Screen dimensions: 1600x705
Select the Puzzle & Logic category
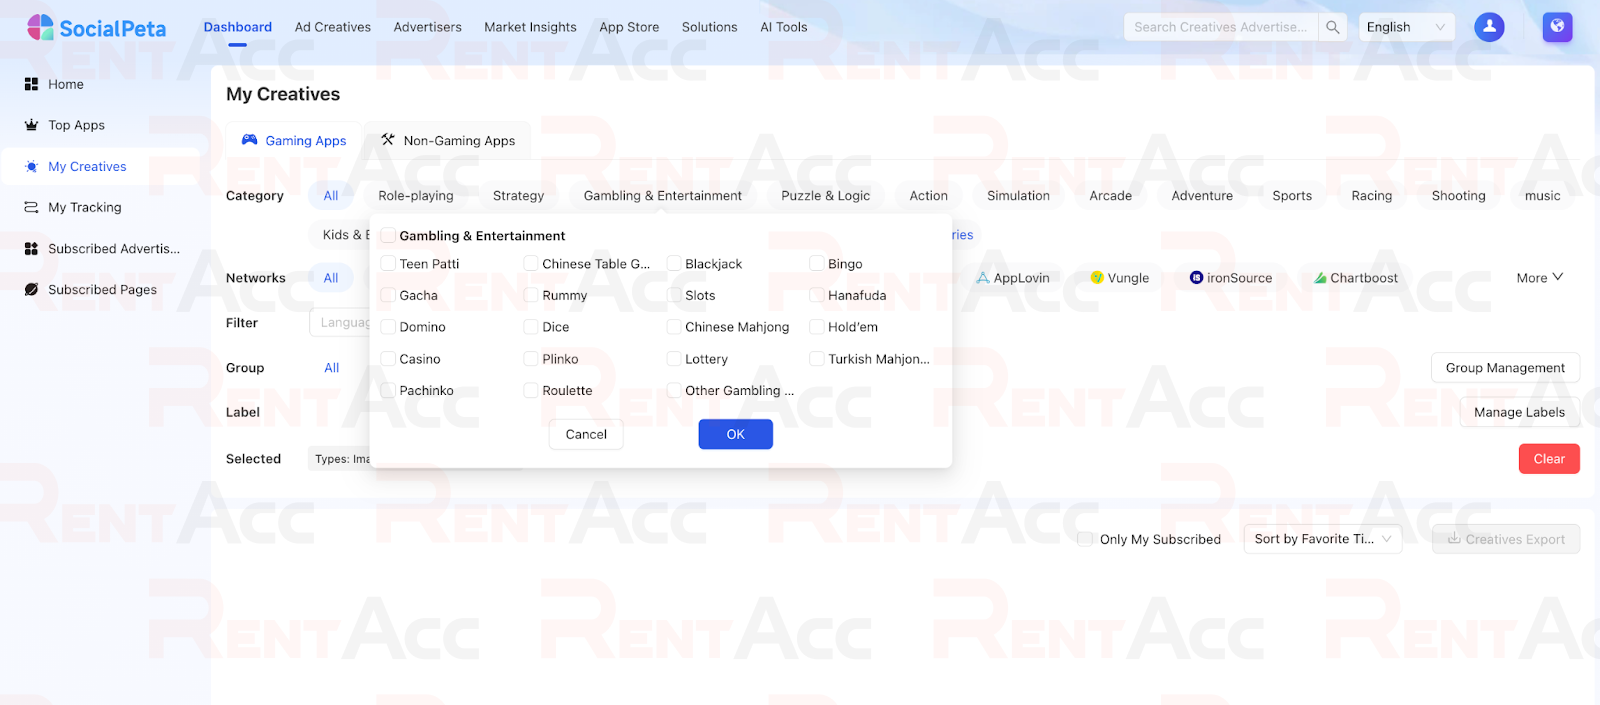pos(825,196)
